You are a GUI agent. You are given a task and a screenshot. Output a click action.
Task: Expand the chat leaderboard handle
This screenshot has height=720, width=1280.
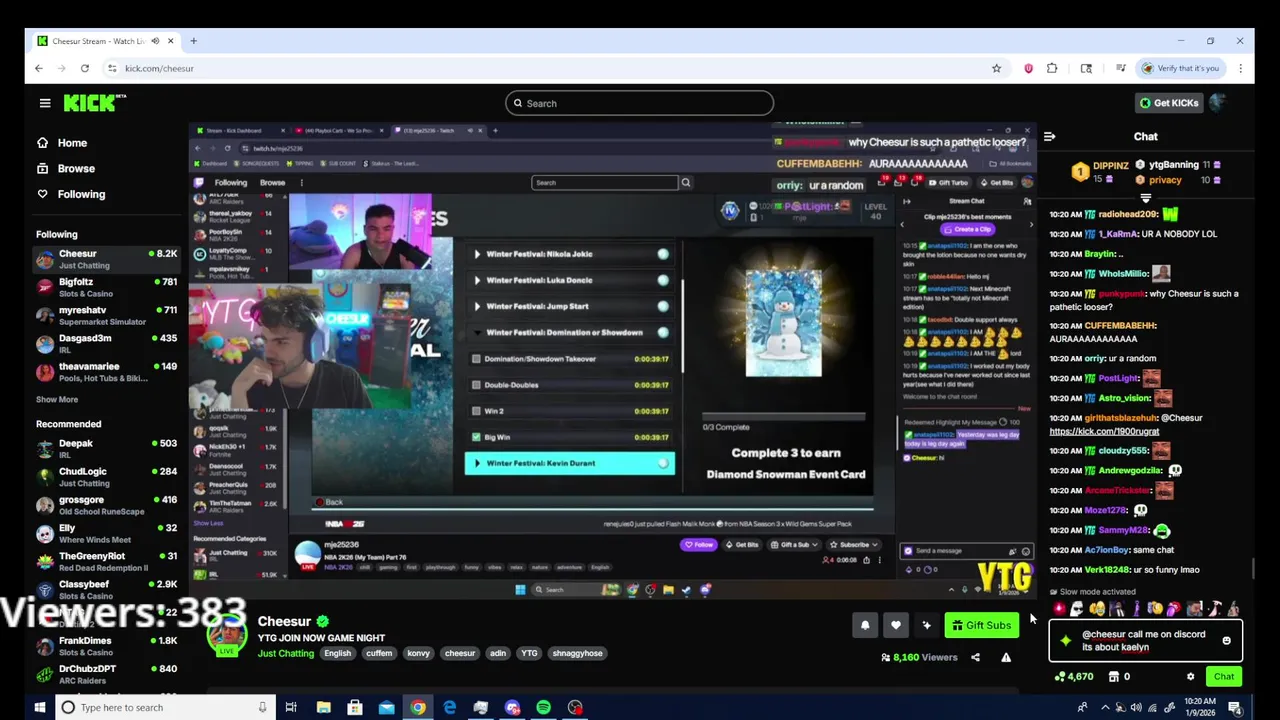pos(1146,198)
